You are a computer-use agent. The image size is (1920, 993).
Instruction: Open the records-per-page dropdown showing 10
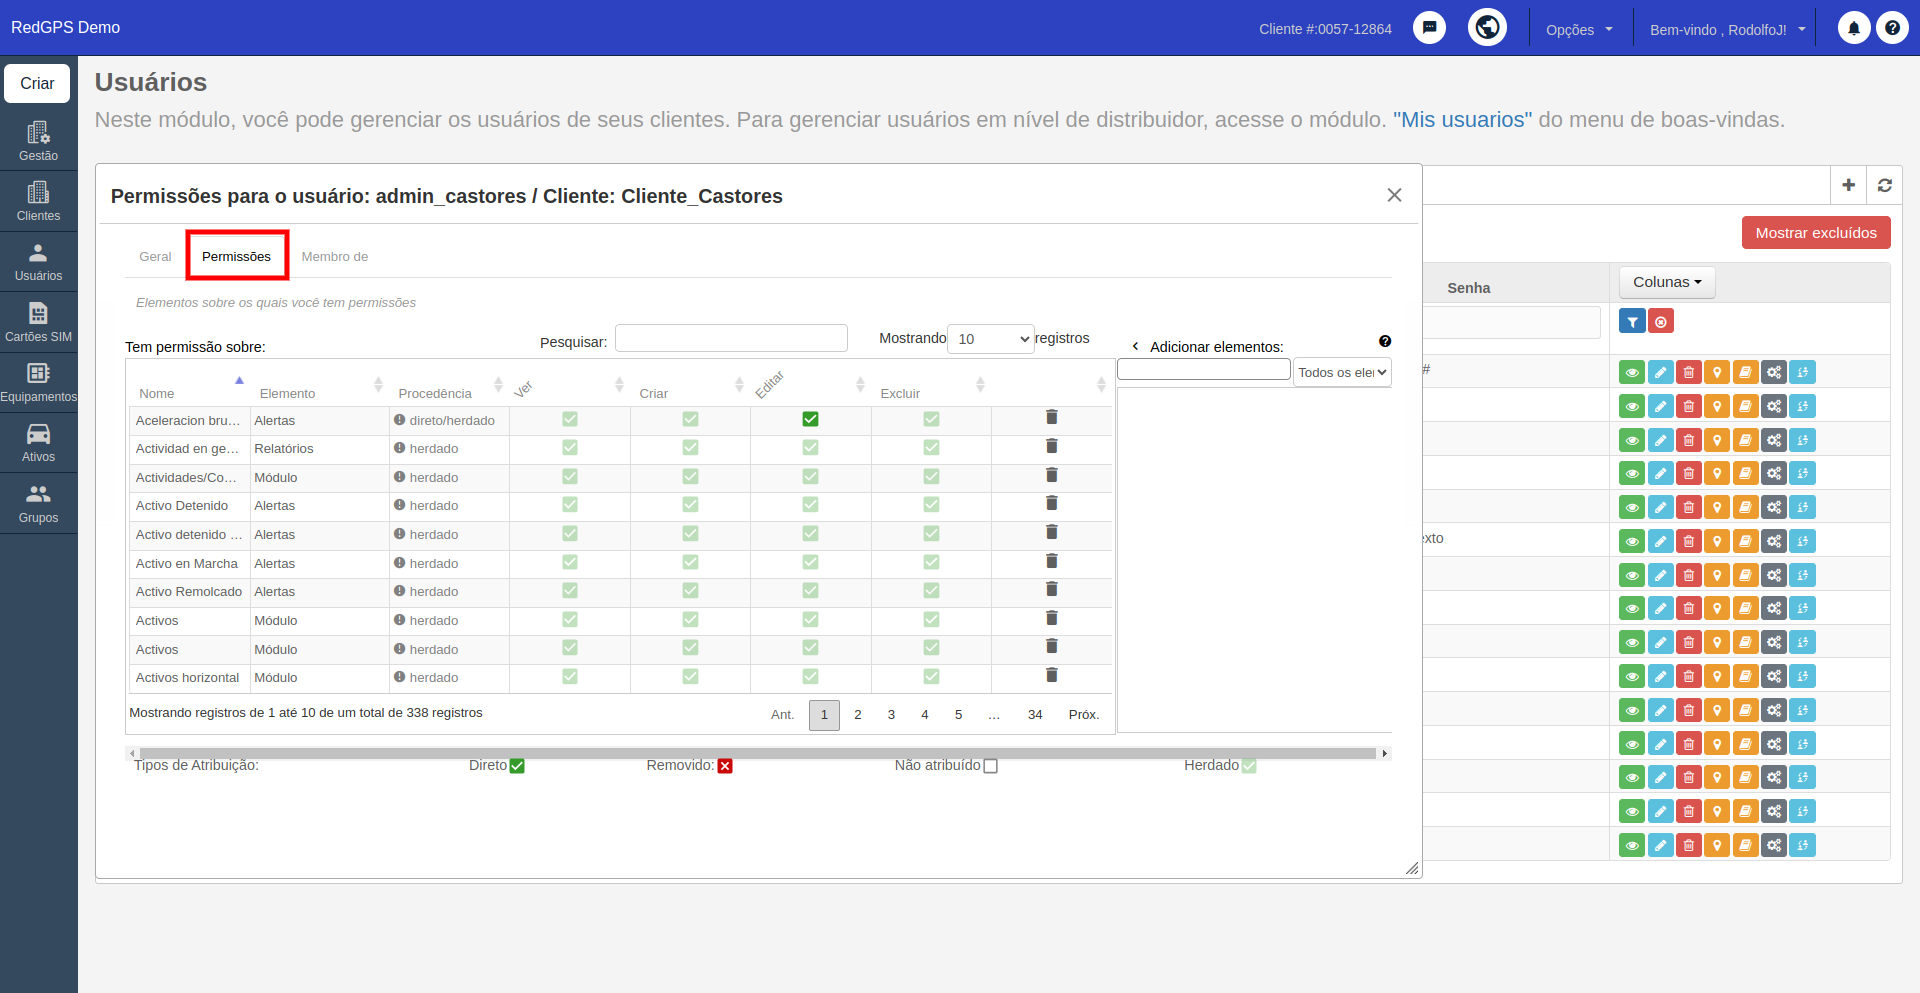pyautogui.click(x=991, y=339)
